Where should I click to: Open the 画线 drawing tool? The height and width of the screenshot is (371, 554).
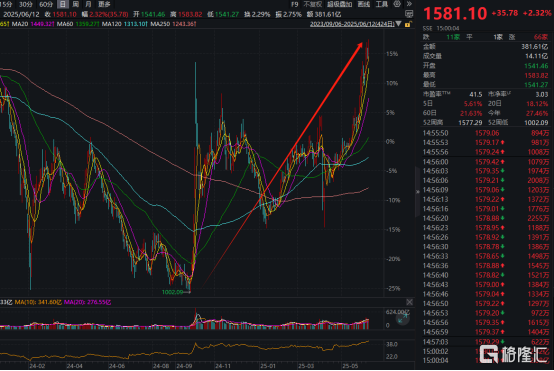tap(364, 4)
